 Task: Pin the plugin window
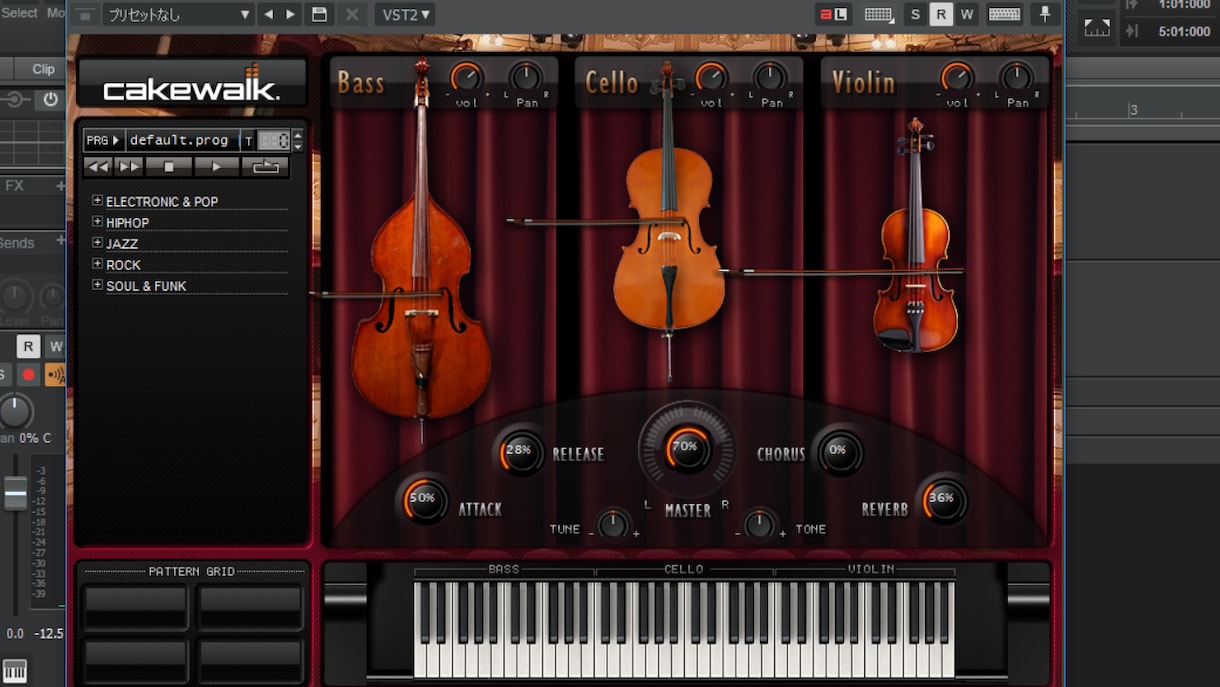(x=1045, y=14)
